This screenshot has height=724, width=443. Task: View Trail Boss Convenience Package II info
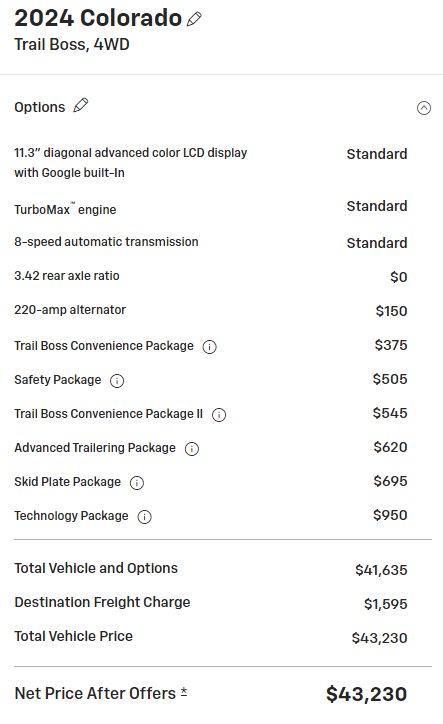[219, 415]
